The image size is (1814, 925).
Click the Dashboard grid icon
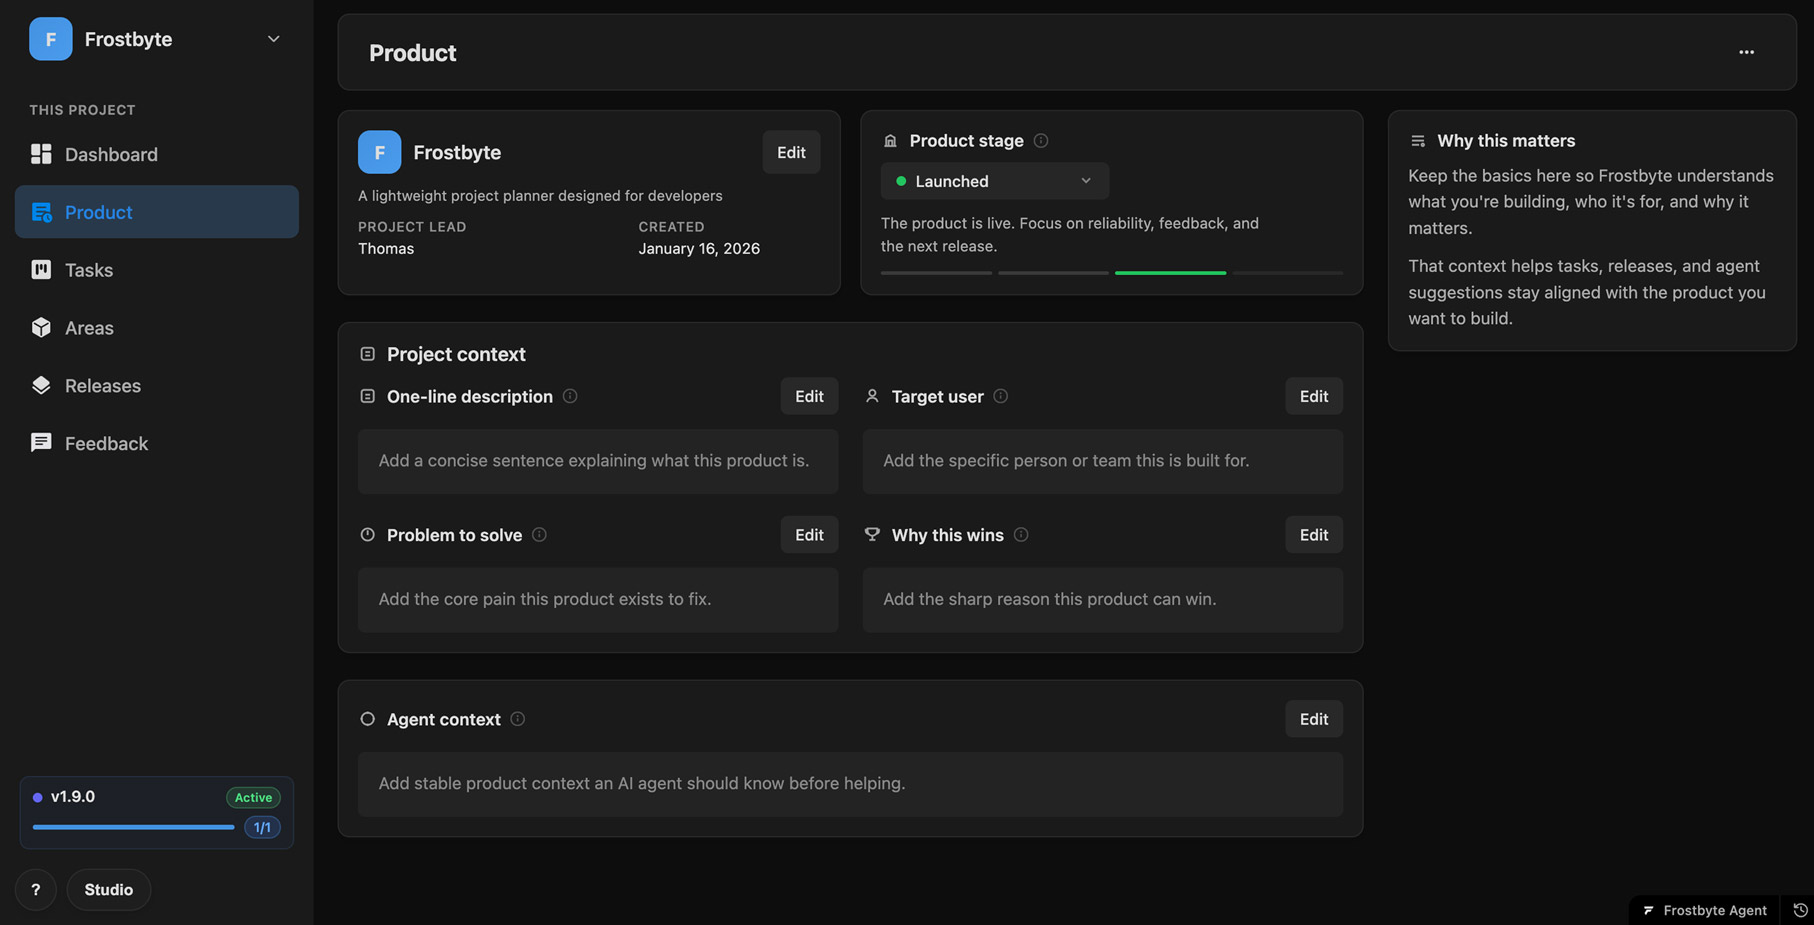[41, 154]
